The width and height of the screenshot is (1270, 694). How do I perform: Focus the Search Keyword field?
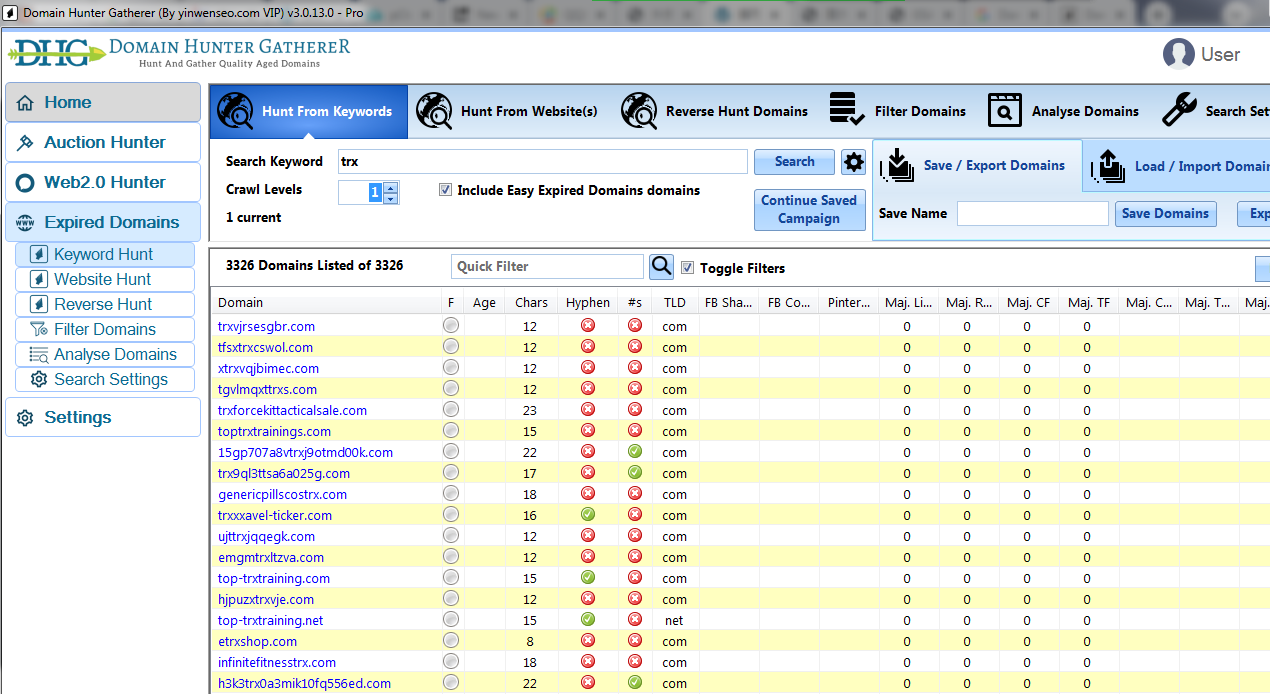tap(542, 162)
